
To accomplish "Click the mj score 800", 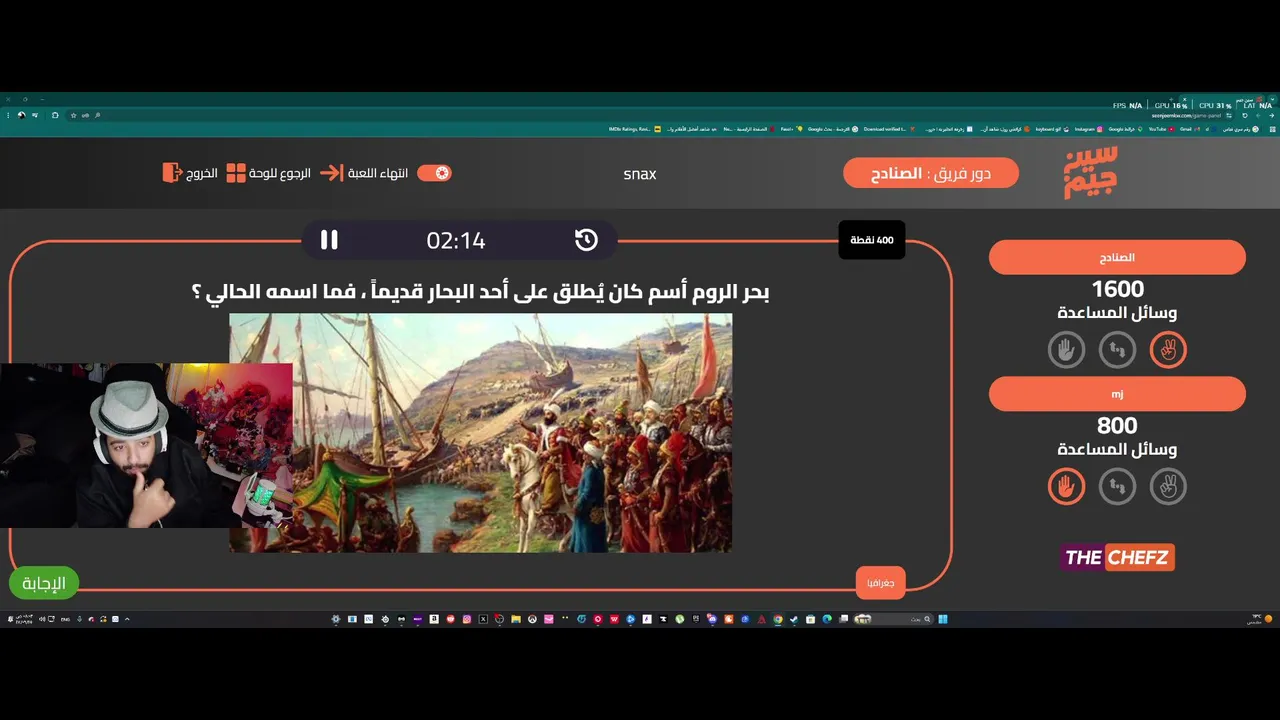I will coord(1117,426).
